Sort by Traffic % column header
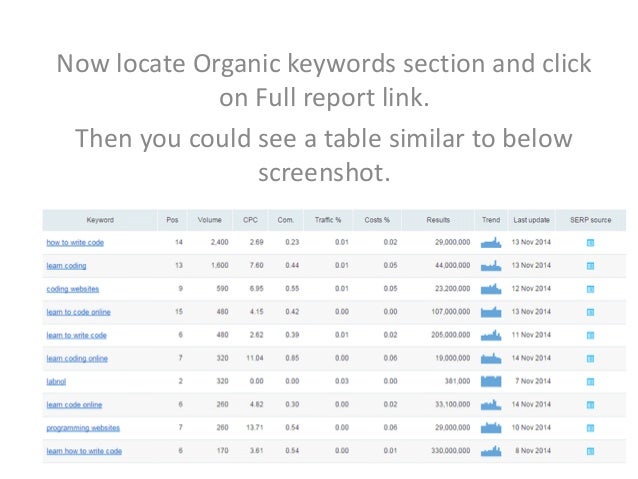This screenshot has width=638, height=479. (x=328, y=220)
